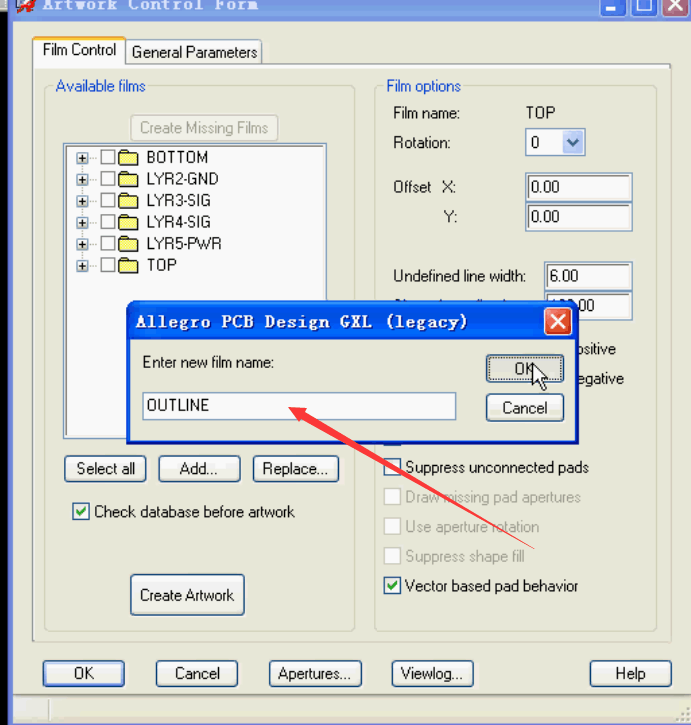Close the Enter new film name dialog
Viewport: 691px width, 725px height.
557,321
